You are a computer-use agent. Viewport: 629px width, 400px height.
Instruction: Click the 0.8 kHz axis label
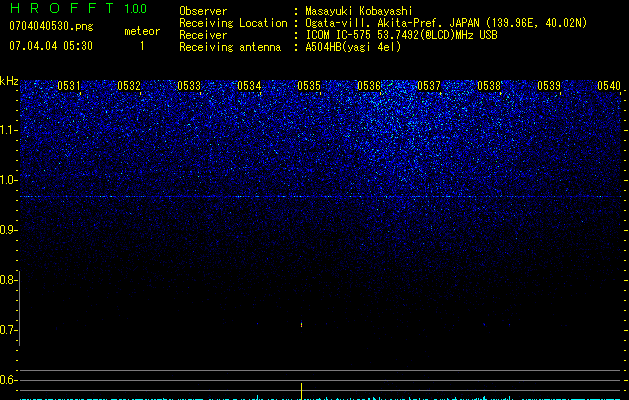tap(8, 280)
